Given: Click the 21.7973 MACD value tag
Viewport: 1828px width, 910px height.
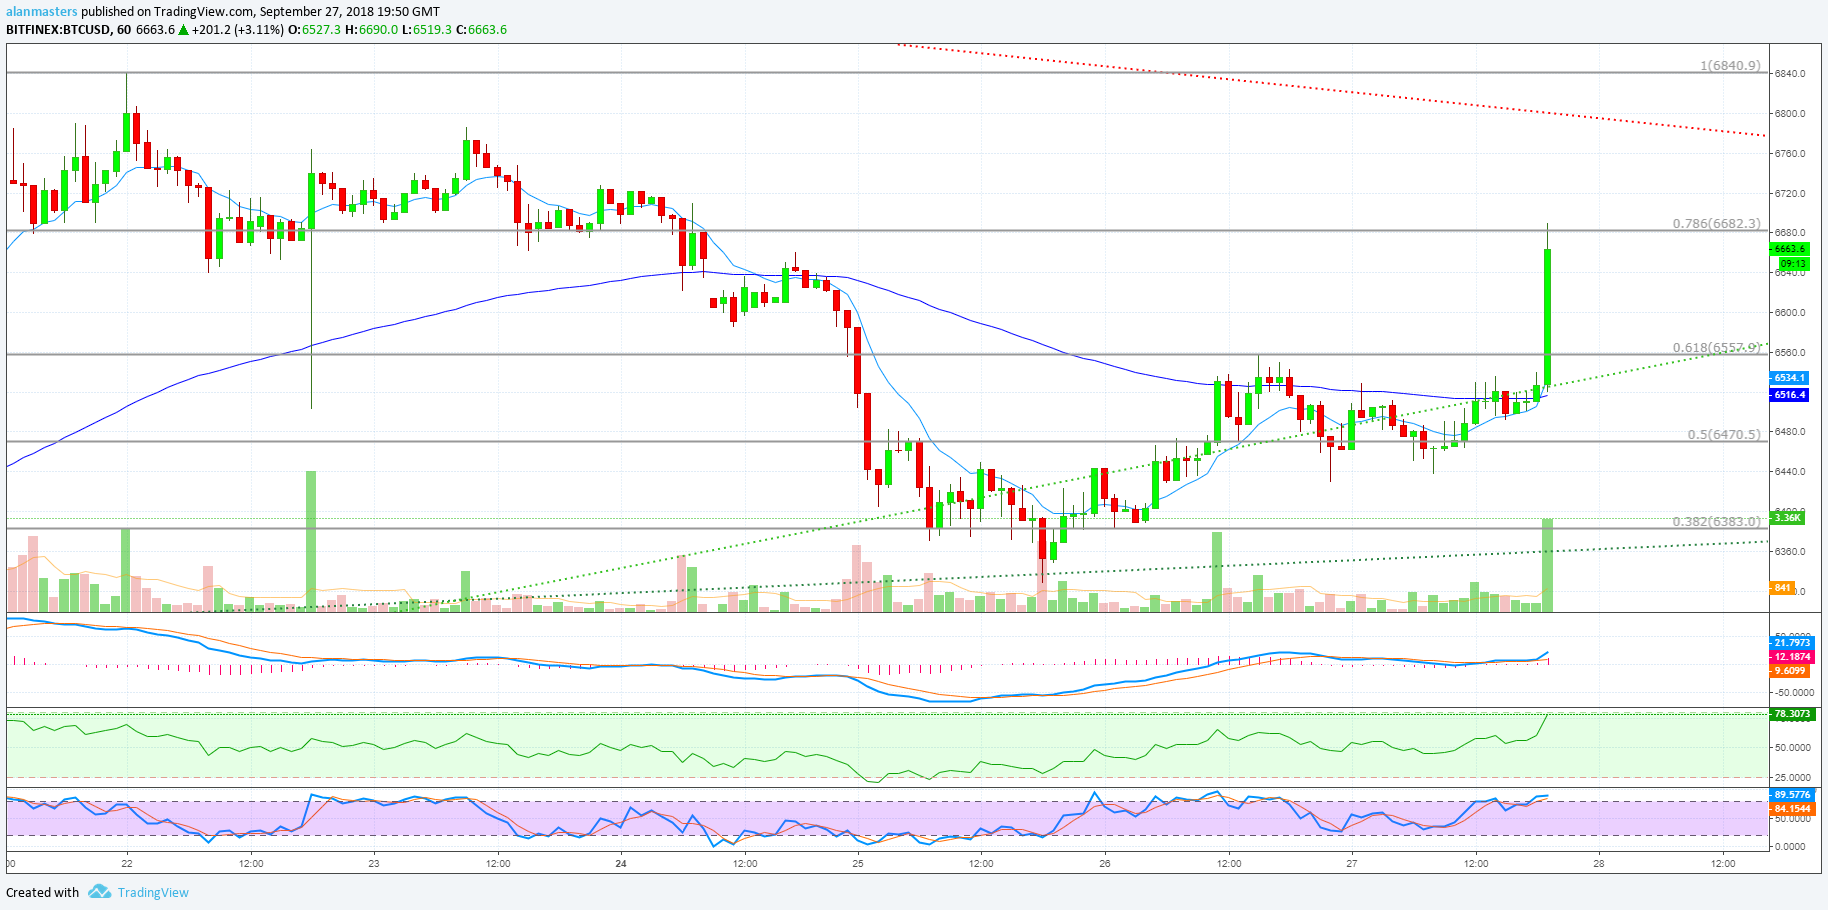Looking at the screenshot, I should coord(1792,643).
